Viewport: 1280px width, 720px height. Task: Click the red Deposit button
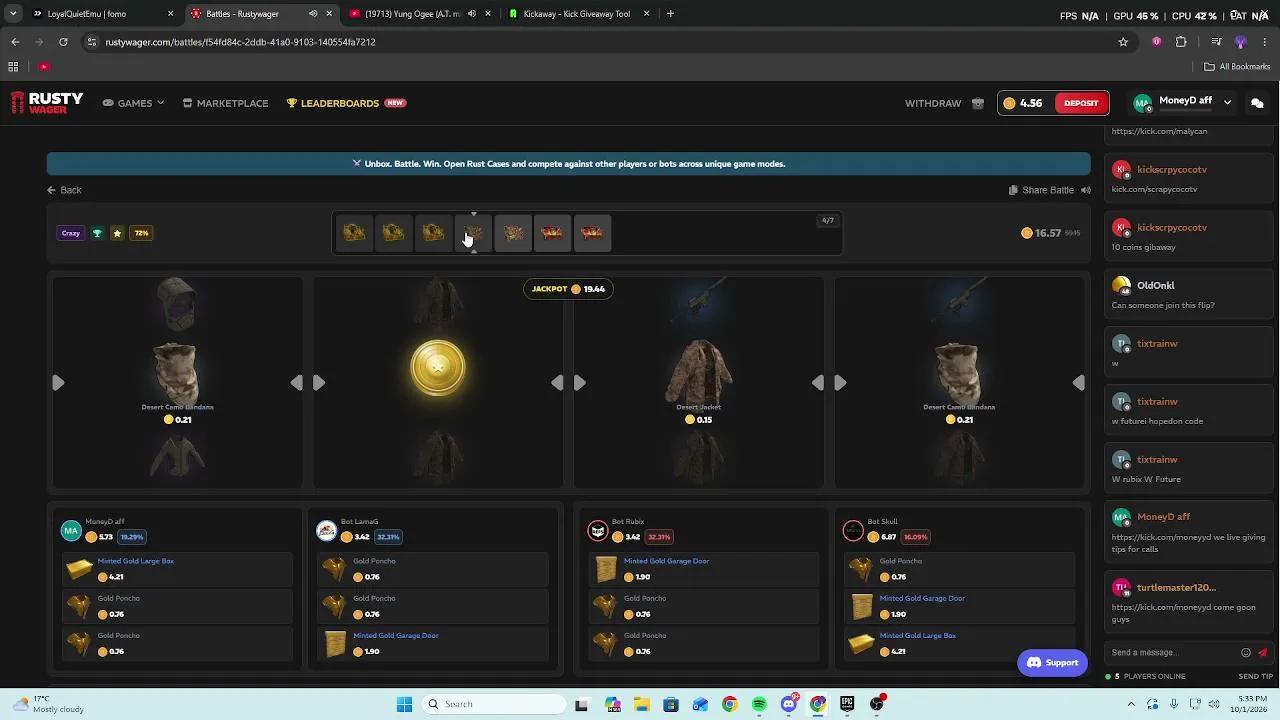point(1081,103)
